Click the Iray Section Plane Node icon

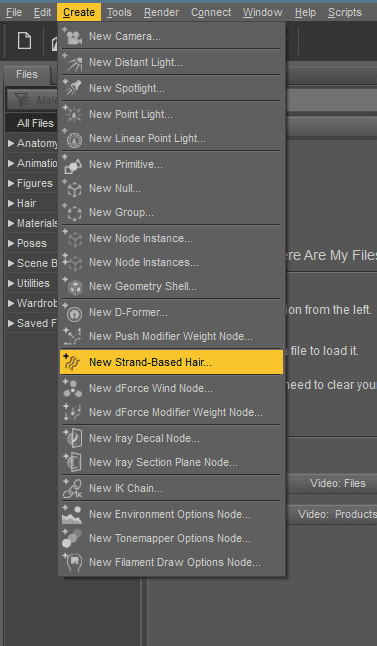(x=73, y=462)
